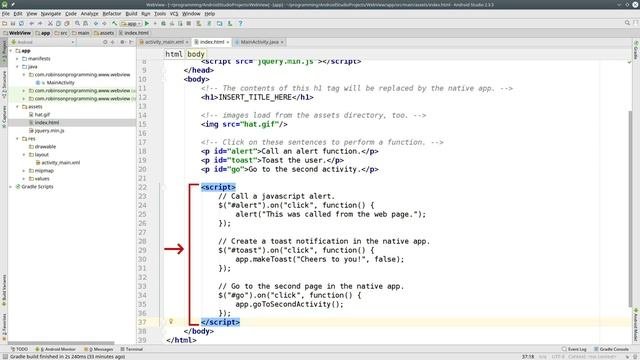Click the project panel horizontal scrollbar
Screen dimensions: 640x360
pos(61,343)
